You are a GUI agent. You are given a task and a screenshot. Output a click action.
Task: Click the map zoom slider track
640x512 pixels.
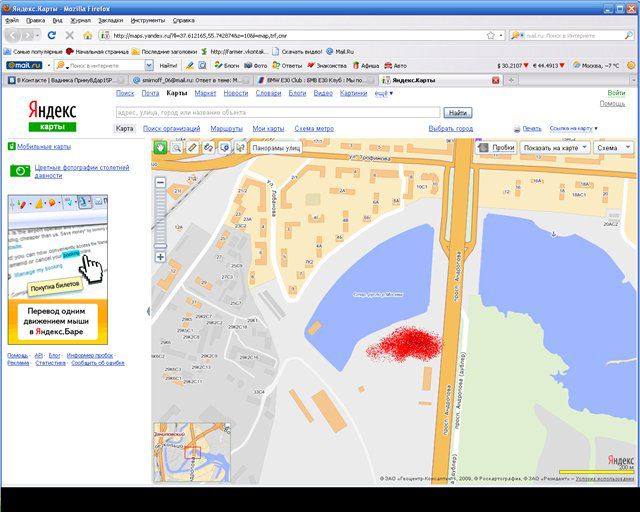[160, 220]
